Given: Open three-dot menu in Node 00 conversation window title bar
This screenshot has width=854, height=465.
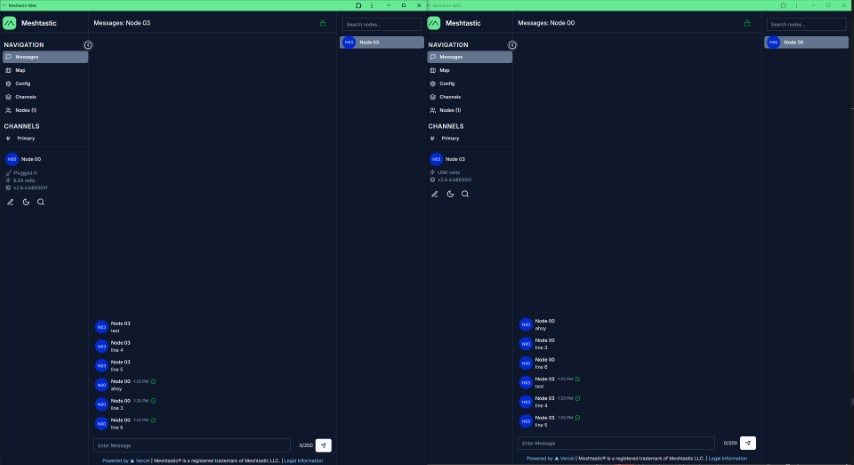Looking at the screenshot, I should [x=796, y=5].
